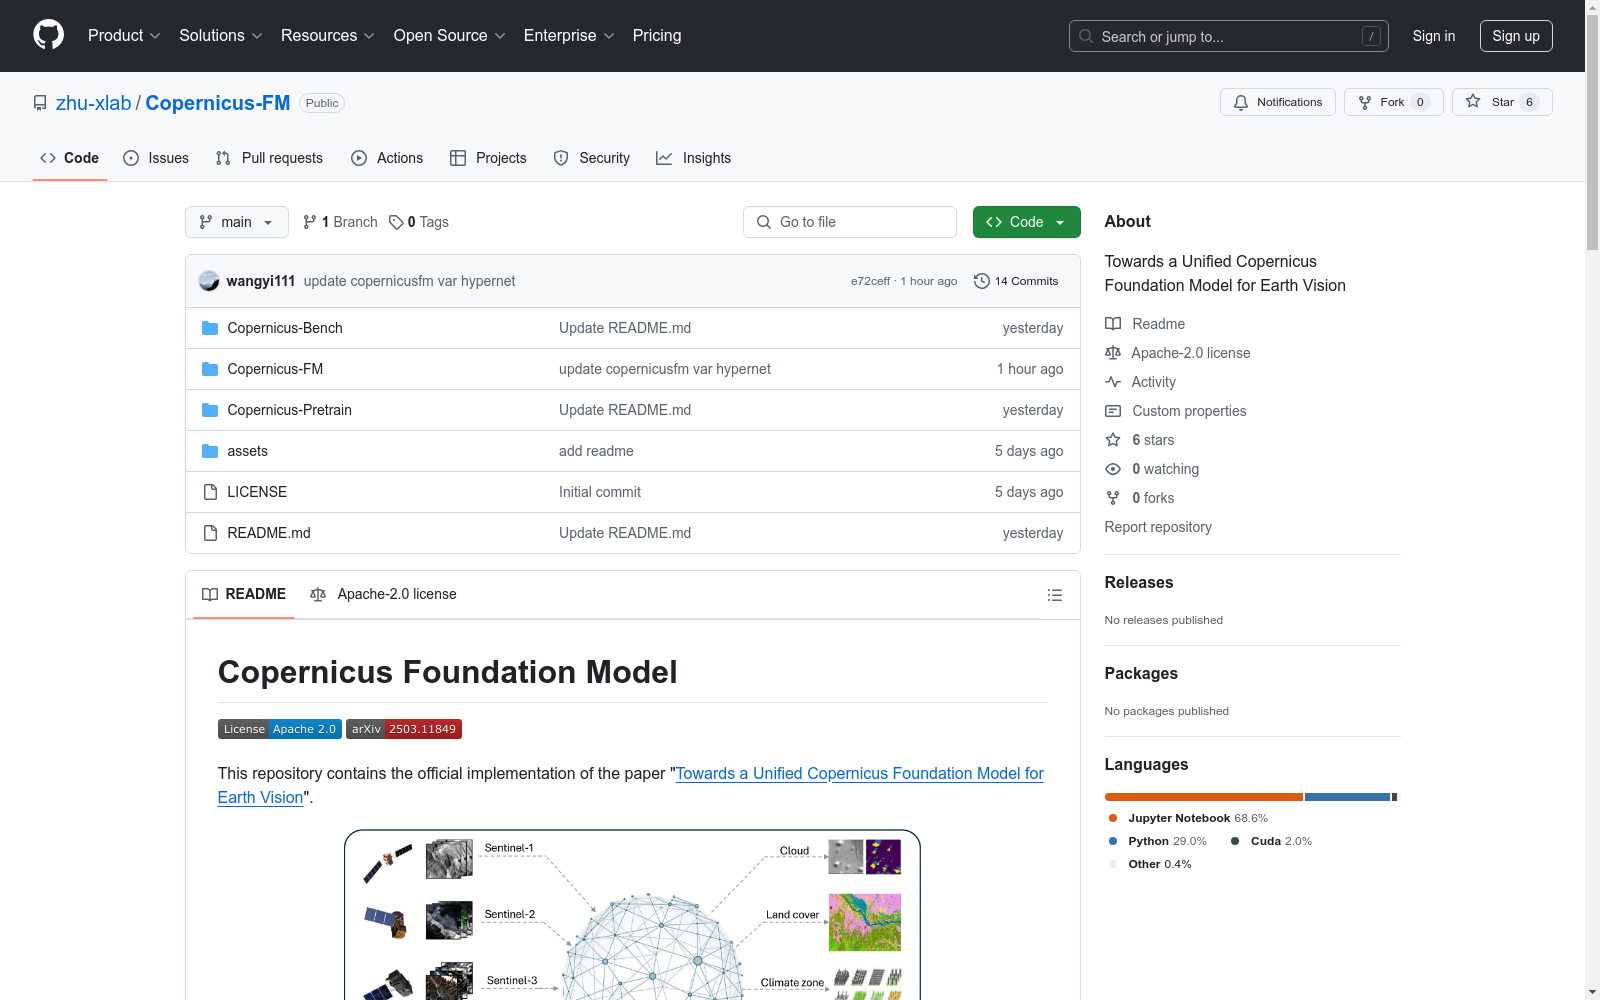Click Report repository link
1600x1000 pixels.
pyautogui.click(x=1158, y=527)
